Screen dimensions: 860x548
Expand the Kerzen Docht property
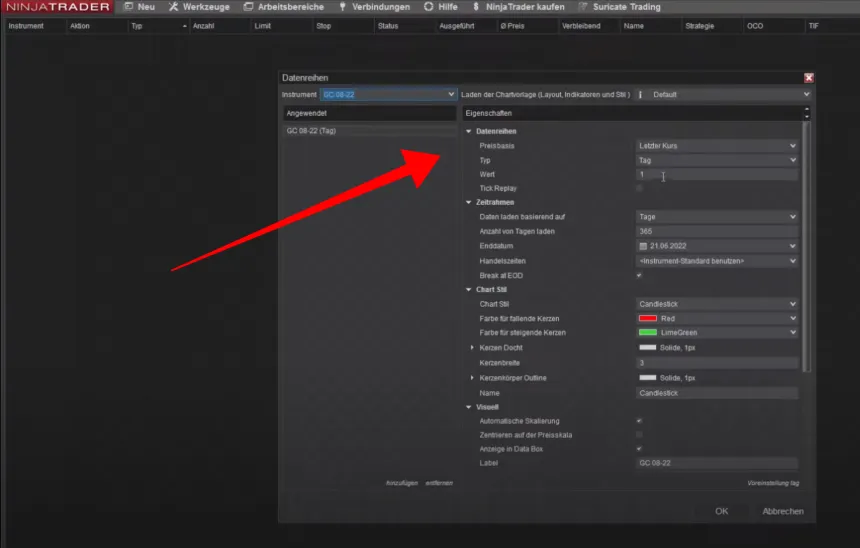(472, 347)
